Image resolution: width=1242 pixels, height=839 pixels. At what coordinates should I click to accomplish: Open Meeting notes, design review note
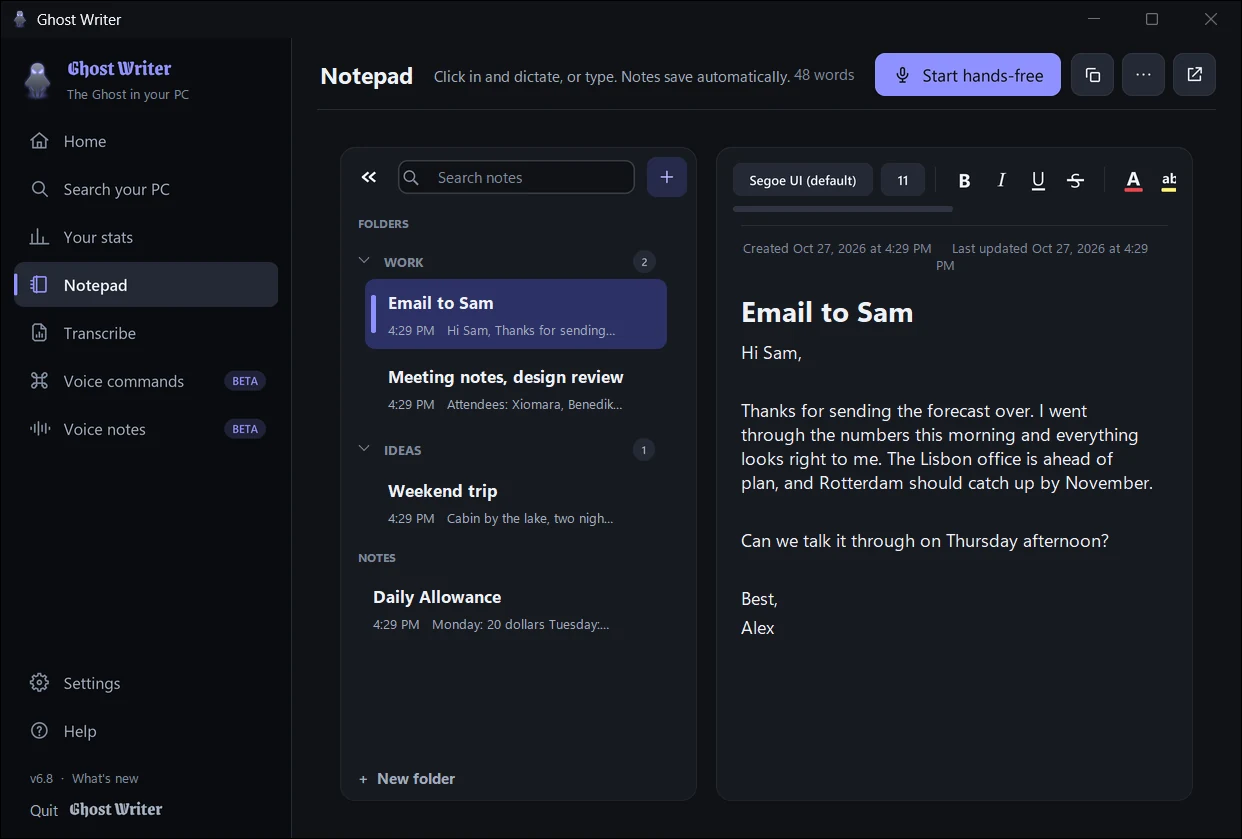516,389
